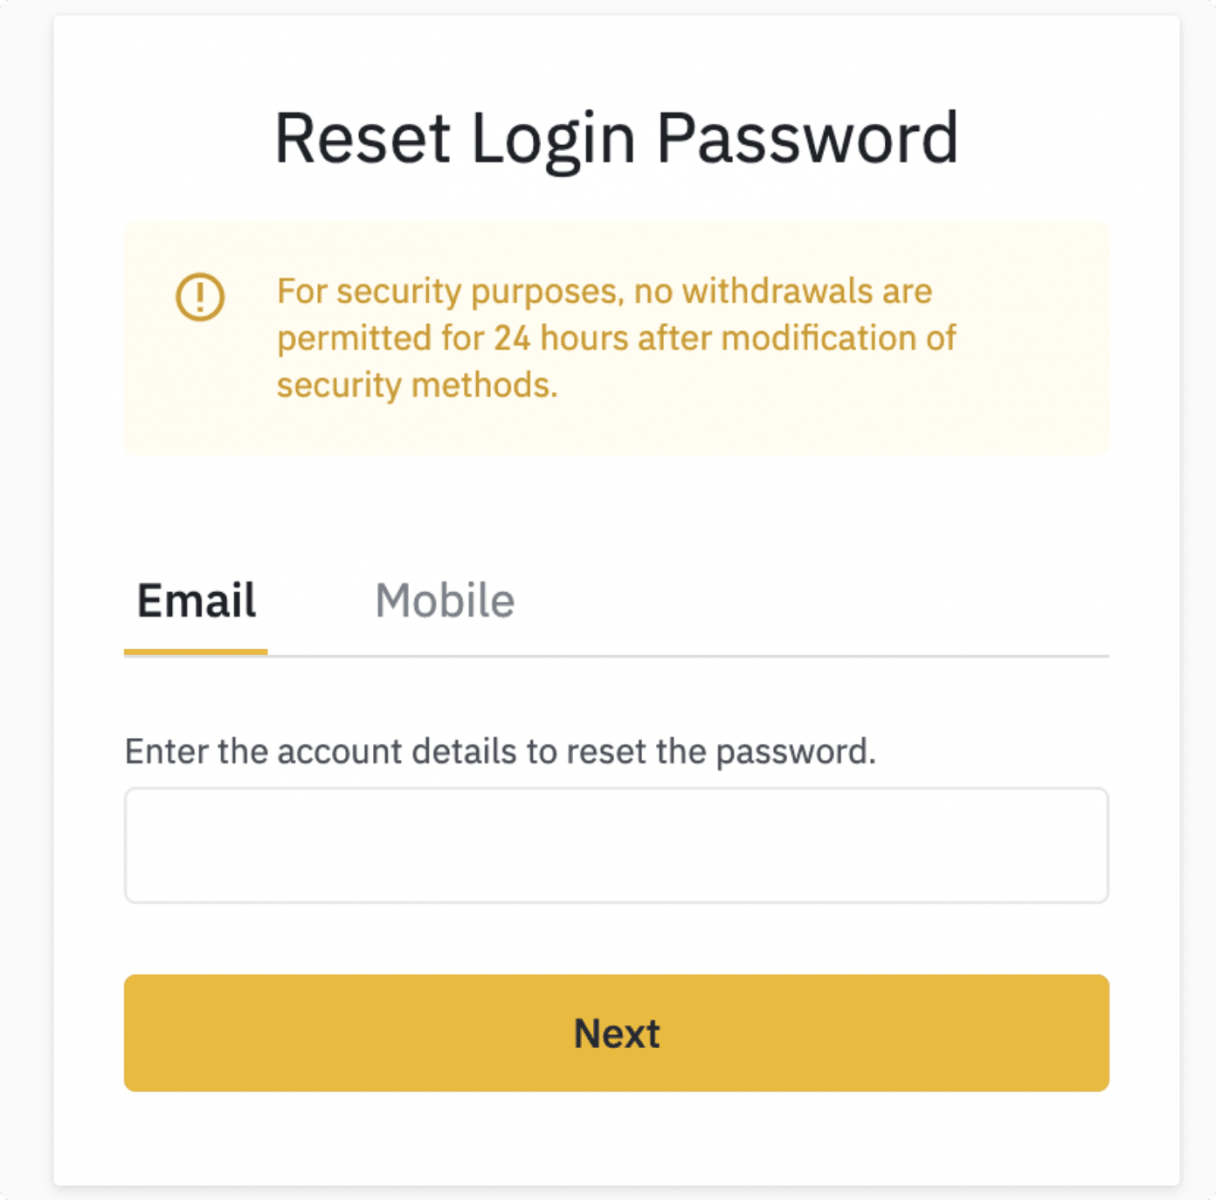Click 'modification of' in the warning text
1216x1200 pixels.
(x=838, y=338)
